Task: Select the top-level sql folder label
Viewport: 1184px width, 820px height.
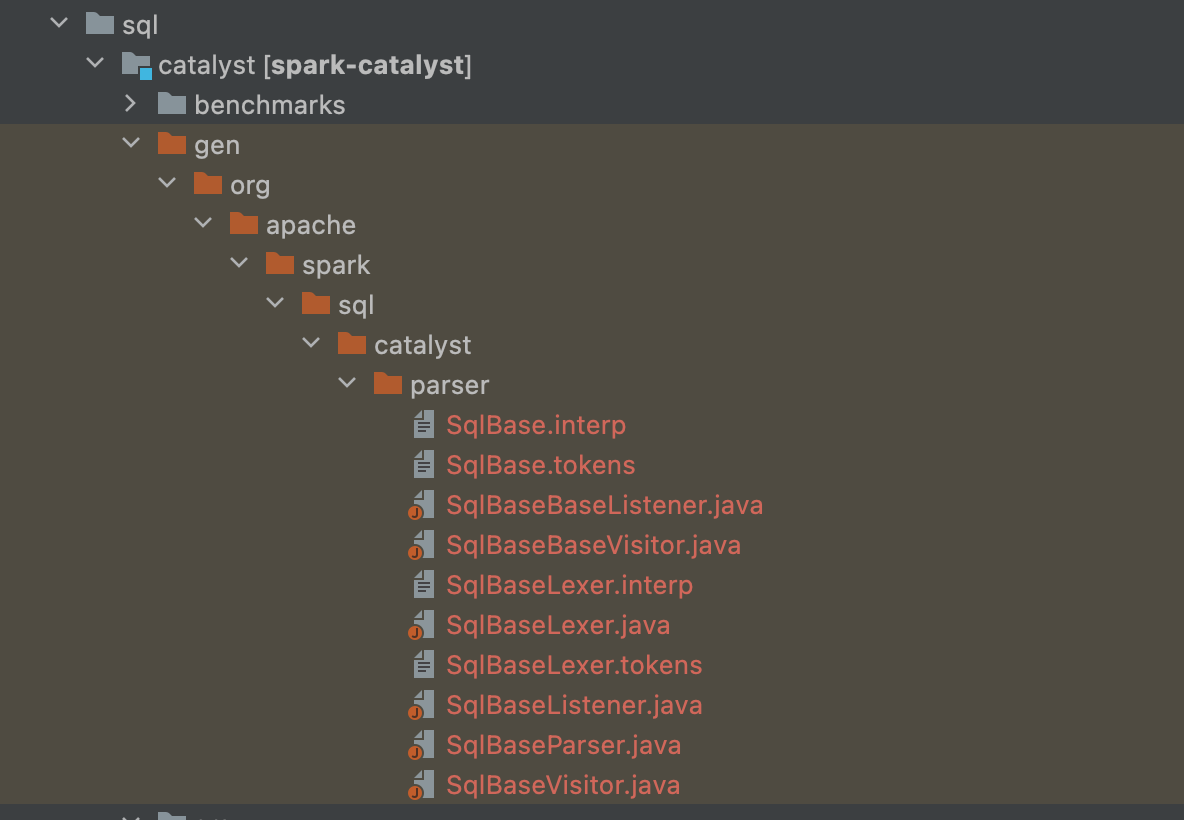Action: 140,25
